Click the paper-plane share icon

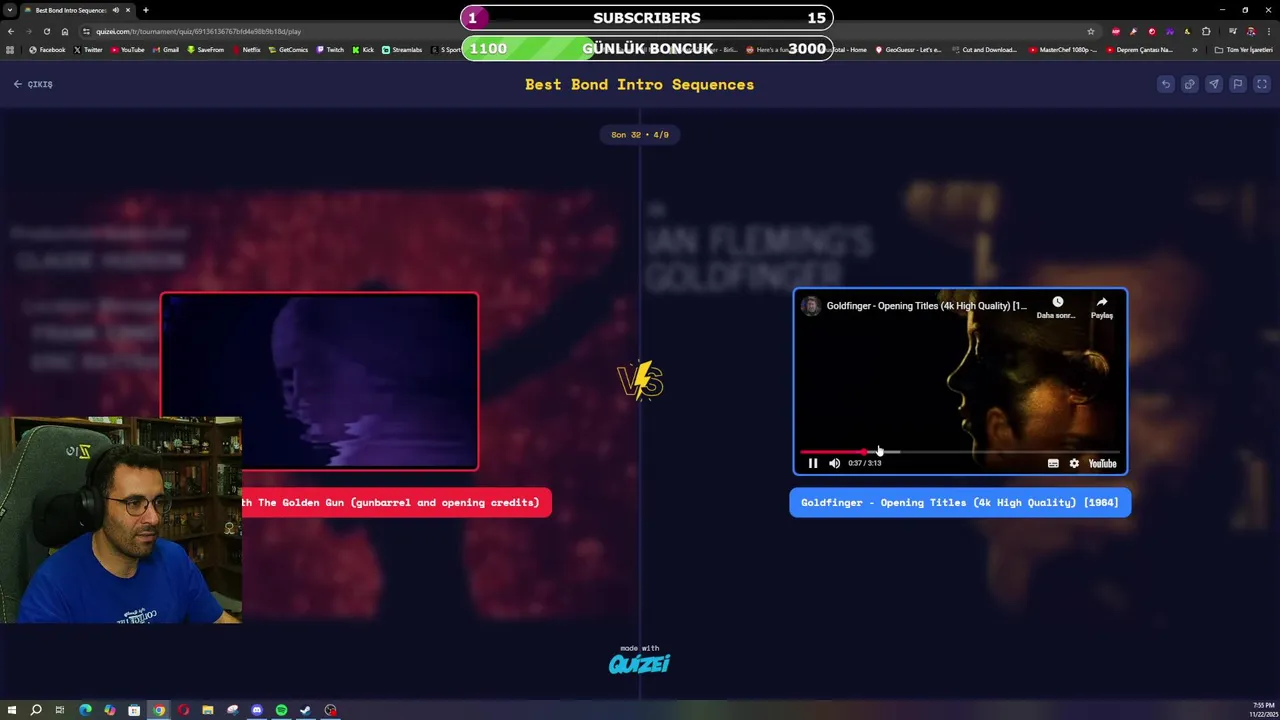(1213, 84)
